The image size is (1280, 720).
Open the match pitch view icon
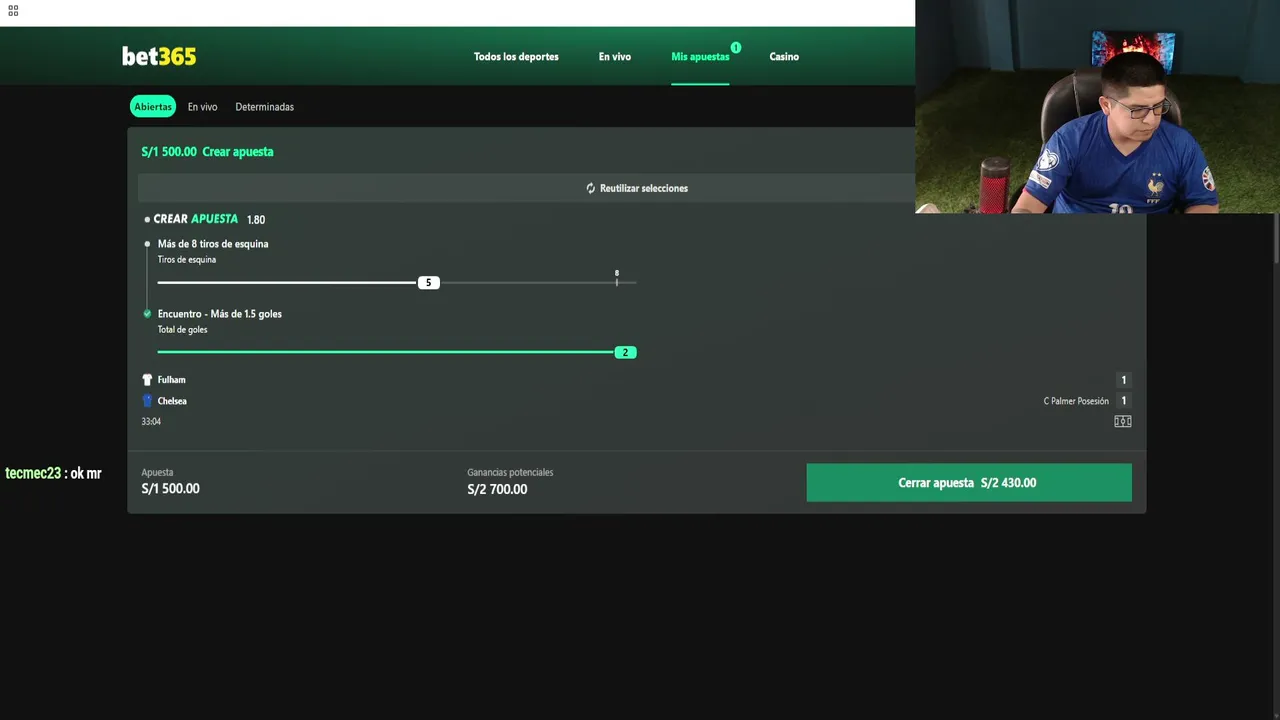(1123, 422)
